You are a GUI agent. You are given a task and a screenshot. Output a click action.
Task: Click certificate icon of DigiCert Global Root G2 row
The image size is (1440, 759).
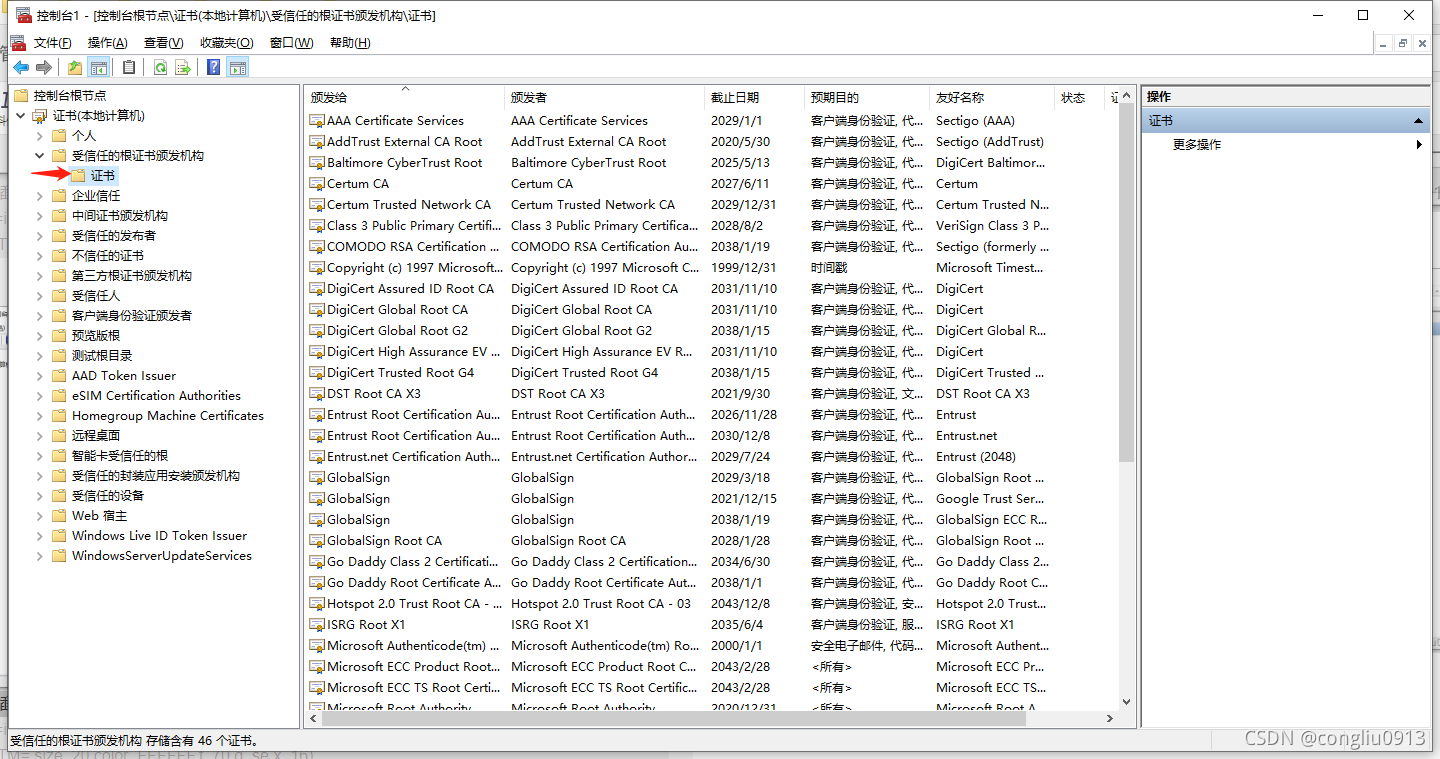(318, 330)
